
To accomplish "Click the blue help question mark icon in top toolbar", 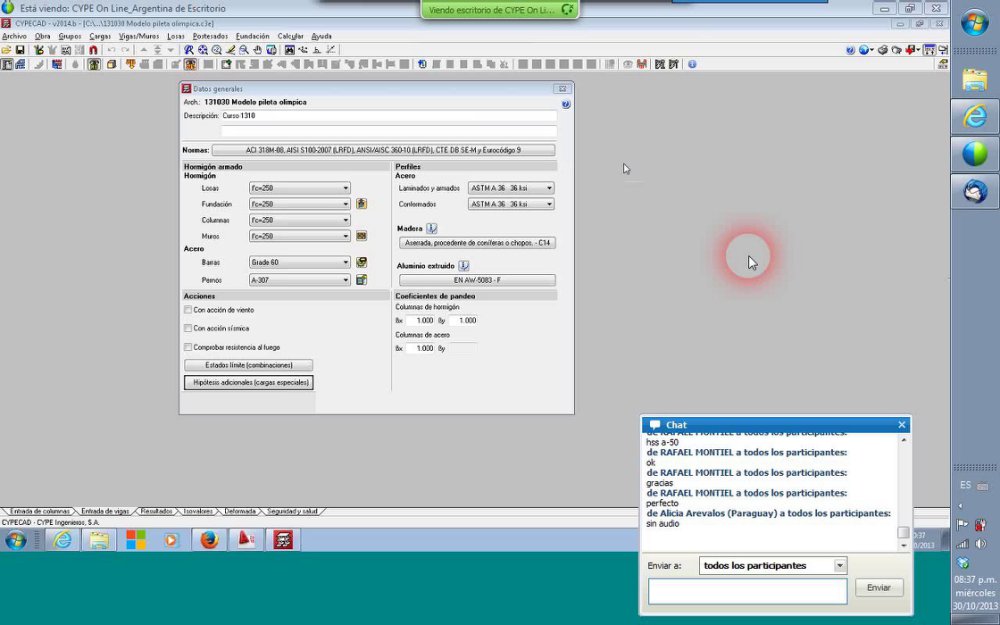I will (850, 50).
